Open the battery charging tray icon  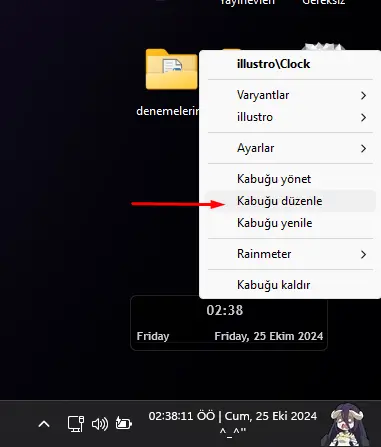click(x=124, y=423)
